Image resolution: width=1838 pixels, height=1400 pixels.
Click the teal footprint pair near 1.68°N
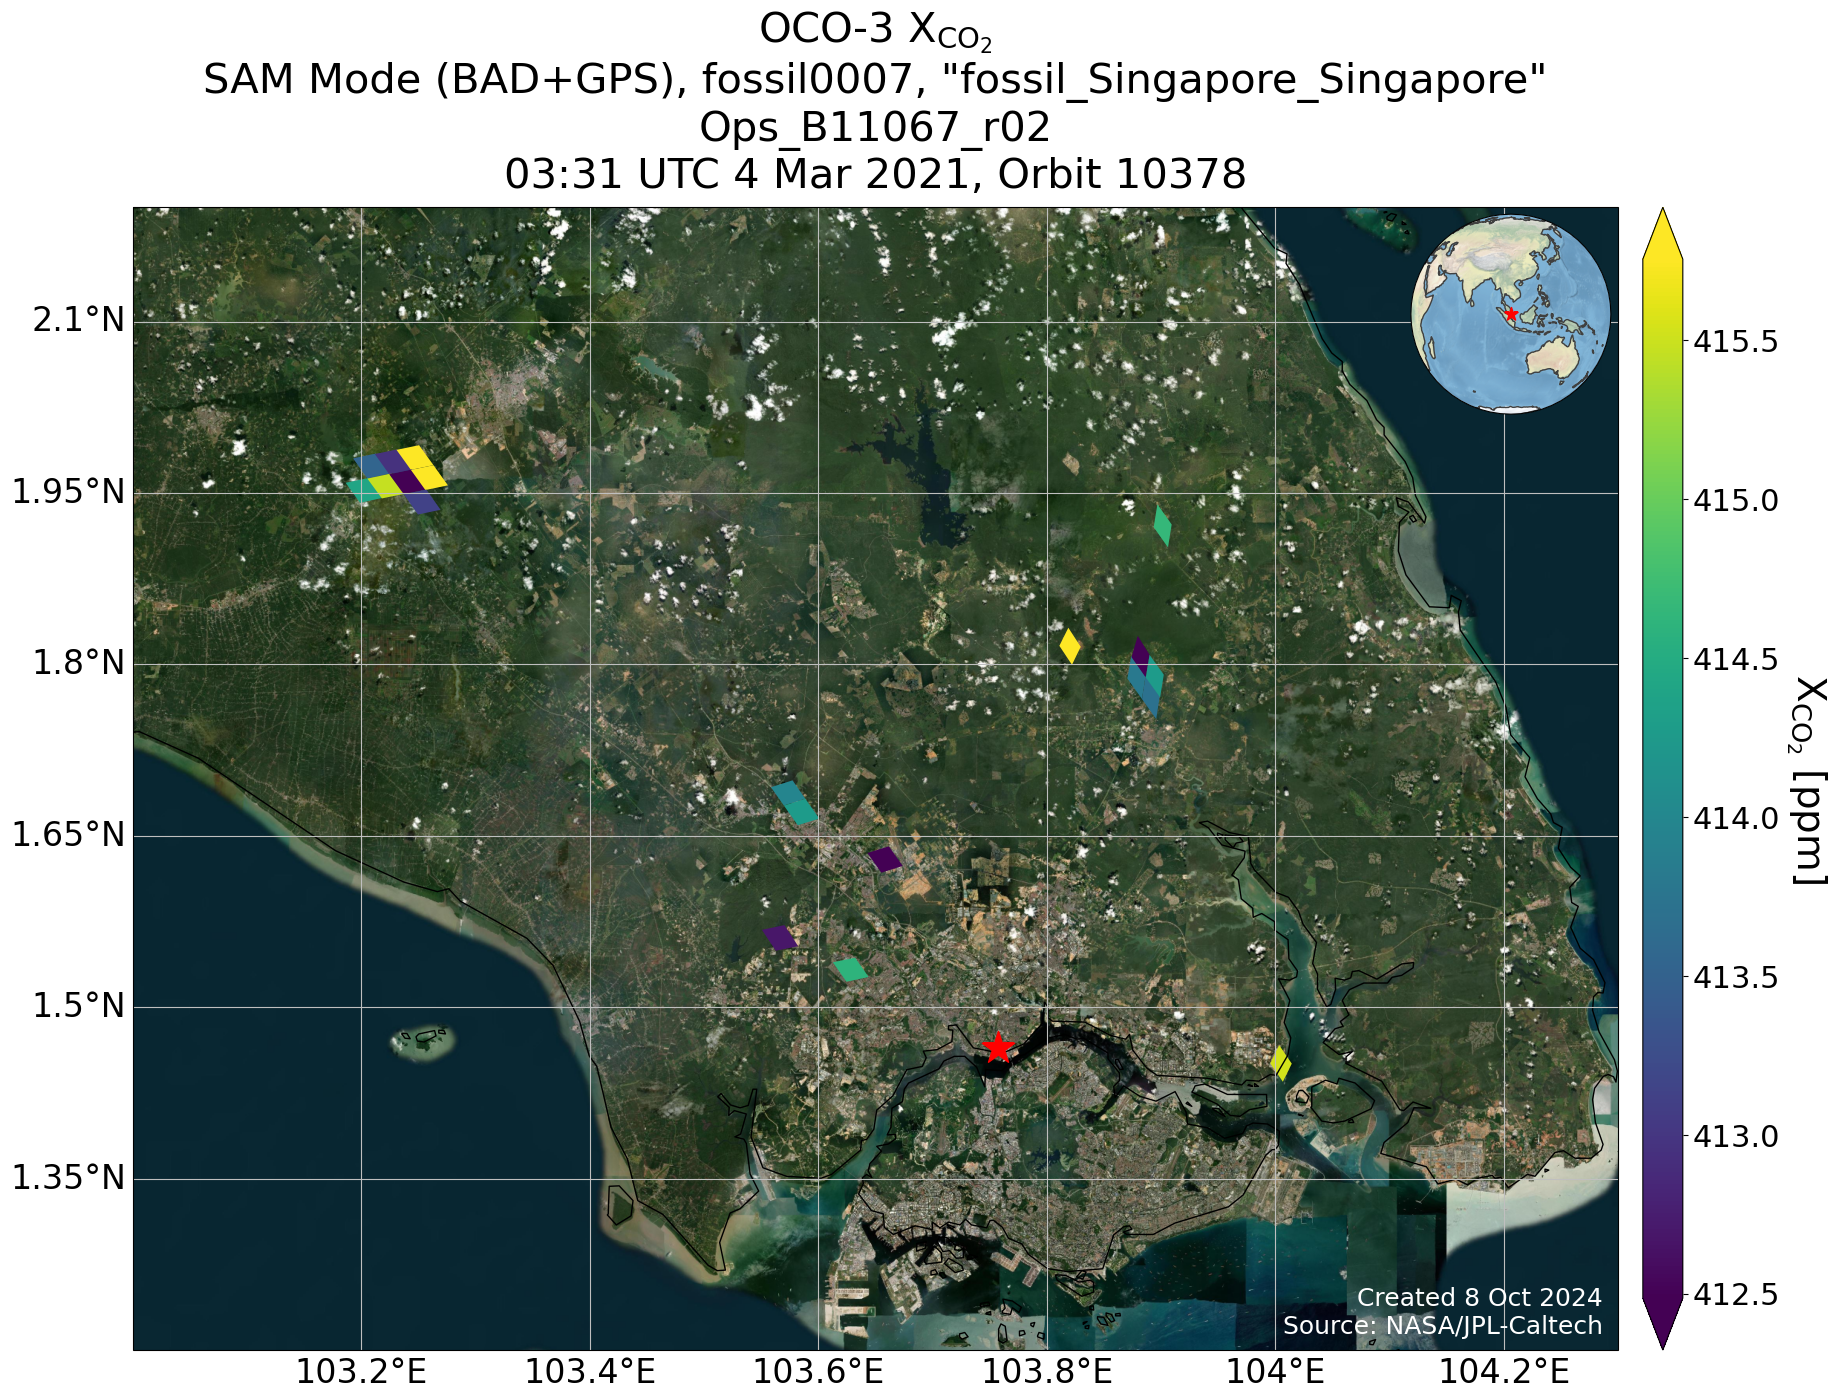pyautogui.click(x=795, y=803)
